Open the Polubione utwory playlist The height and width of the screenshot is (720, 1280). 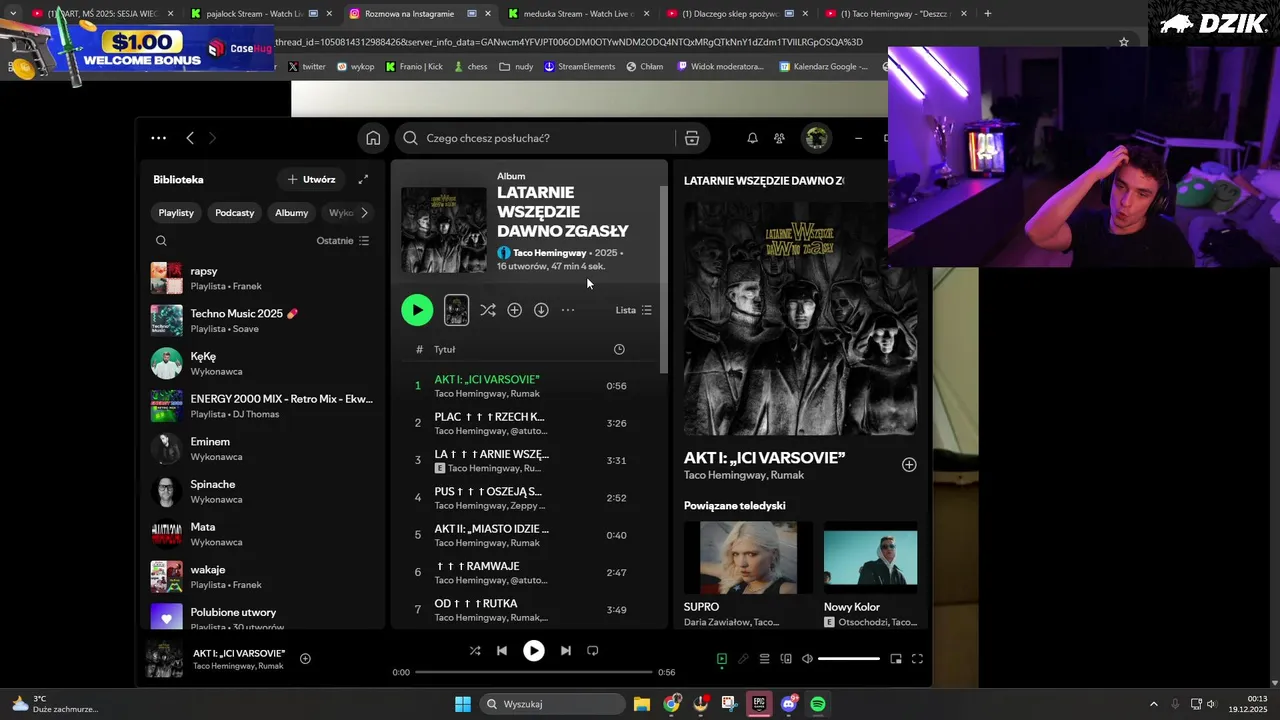(262, 616)
